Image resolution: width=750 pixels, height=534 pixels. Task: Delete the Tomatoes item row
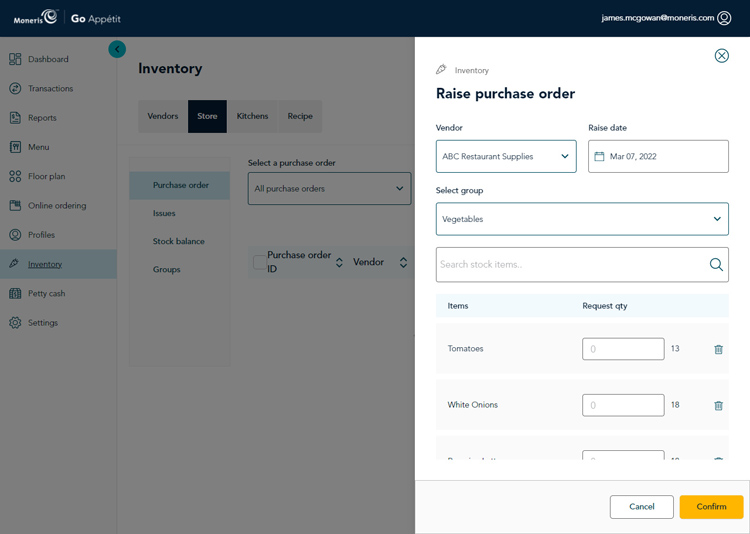tap(718, 349)
